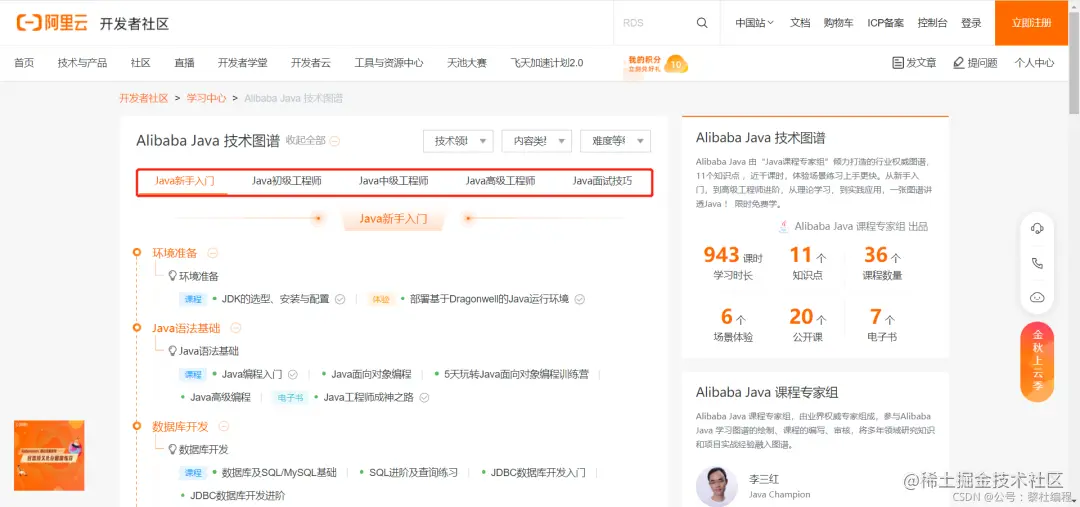Open the 购物车 link
The height and width of the screenshot is (507, 1080).
coord(838,23)
